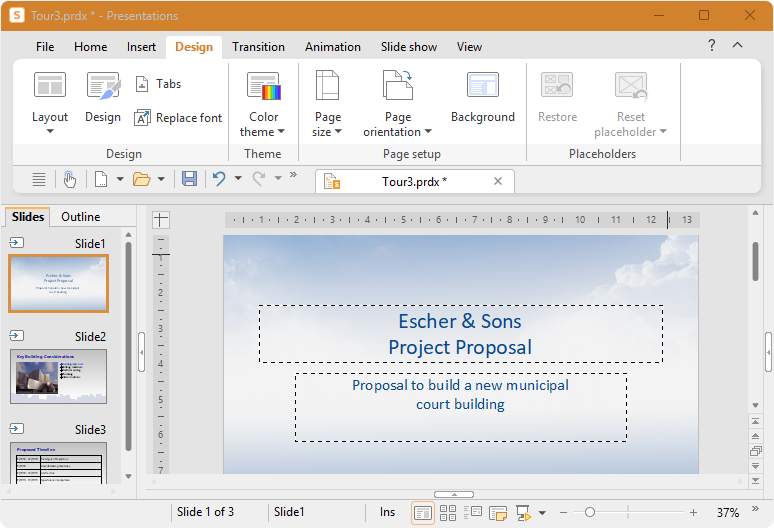Switch to slide sorter view in status bar

(448, 513)
